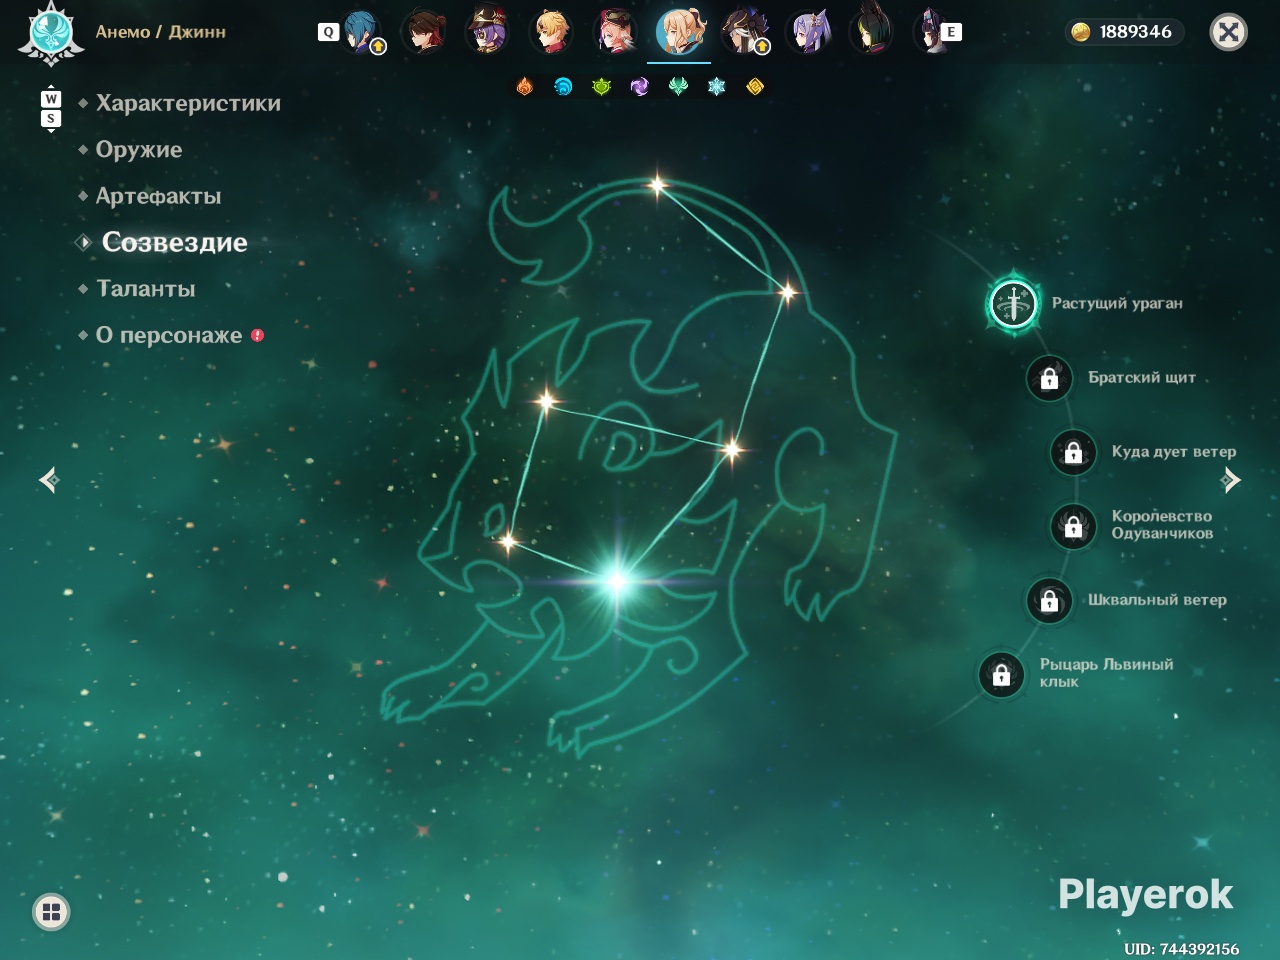Open the locked Рыцарь Львиный клык node

pyautogui.click(x=1001, y=675)
